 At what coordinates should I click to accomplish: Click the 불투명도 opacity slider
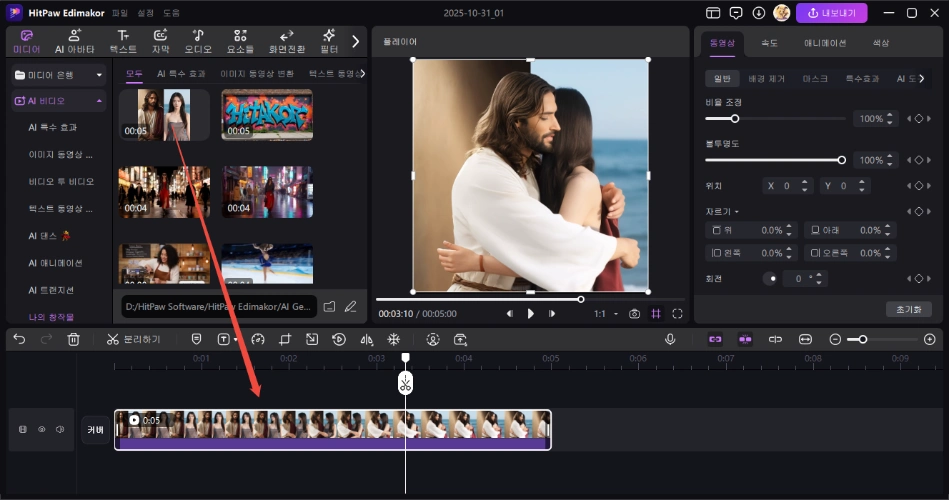[773, 160]
